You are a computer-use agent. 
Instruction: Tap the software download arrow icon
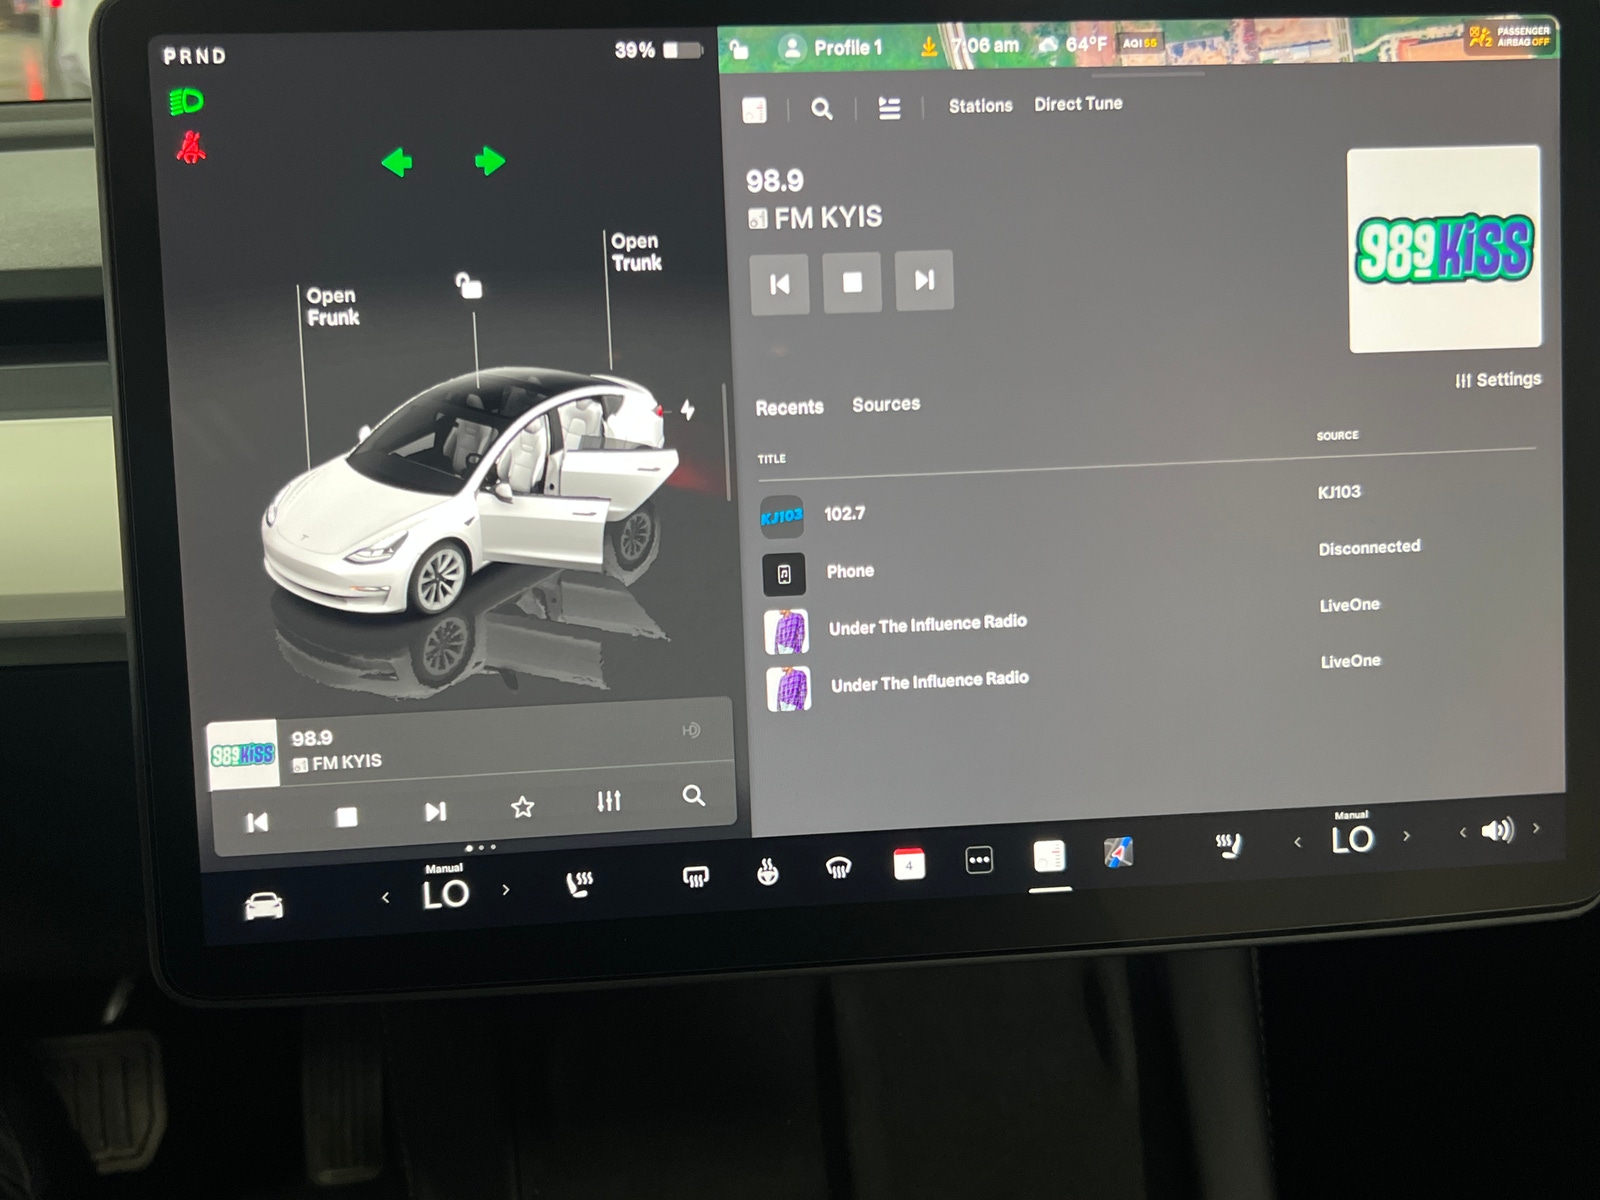929,46
